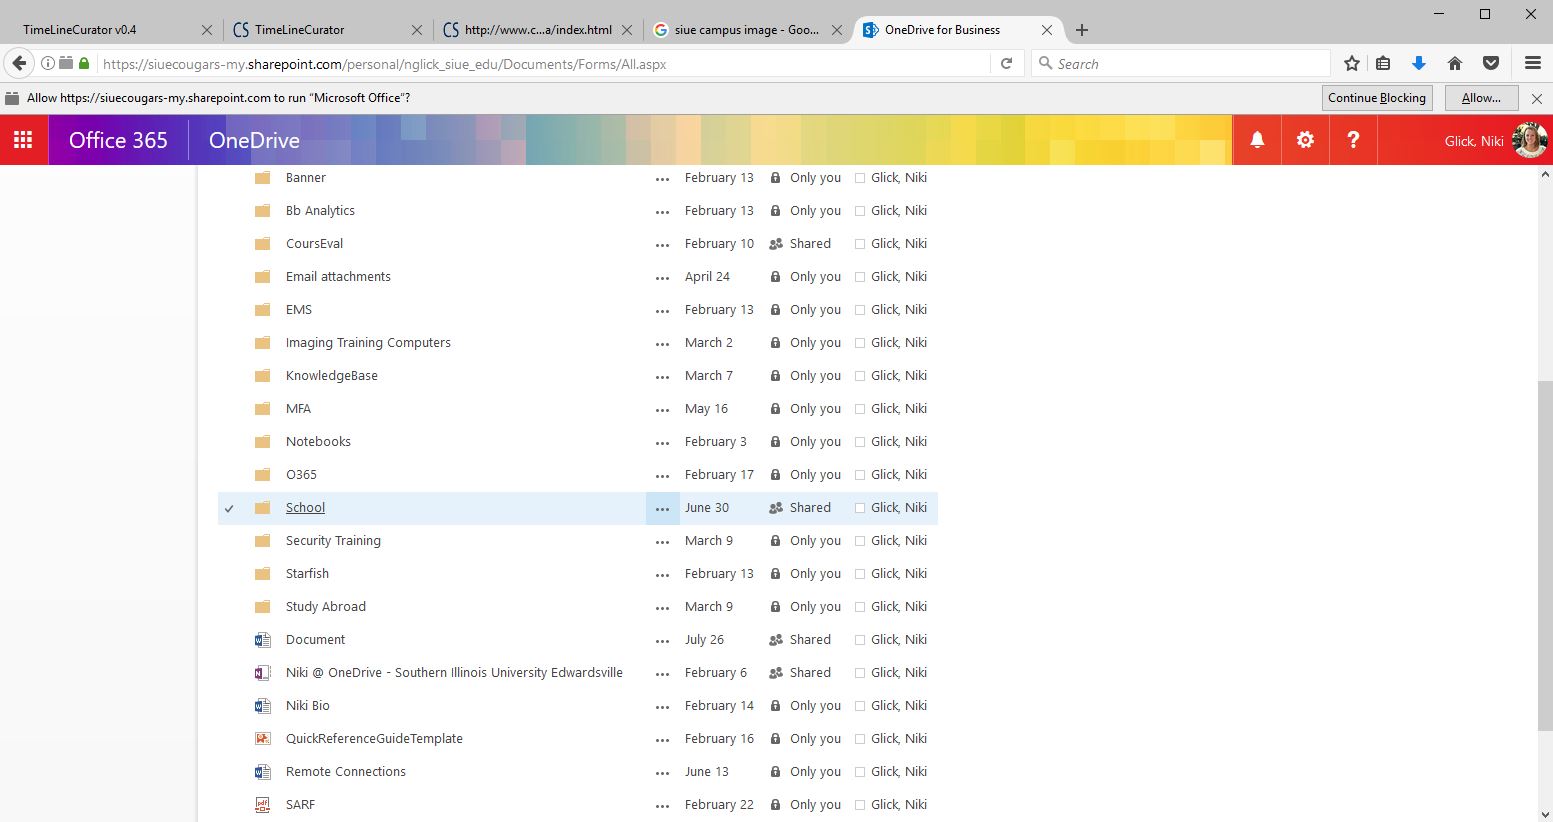The image size is (1553, 822).
Task: Open the Office 365 app launcher grid
Action: [23, 140]
